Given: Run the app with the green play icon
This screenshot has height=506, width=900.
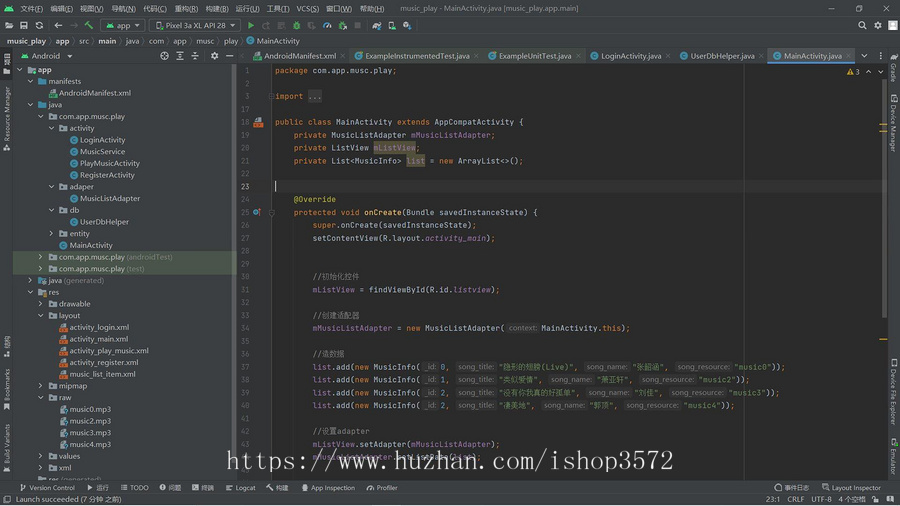Looking at the screenshot, I should pyautogui.click(x=251, y=25).
